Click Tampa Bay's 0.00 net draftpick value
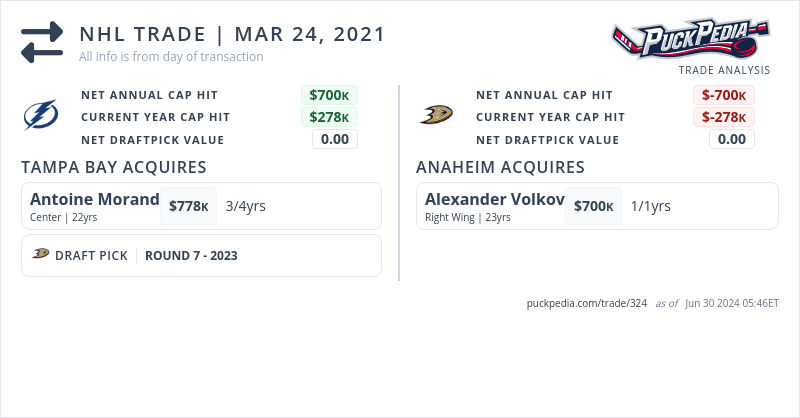Viewport: 800px width, 418px height. coord(334,139)
